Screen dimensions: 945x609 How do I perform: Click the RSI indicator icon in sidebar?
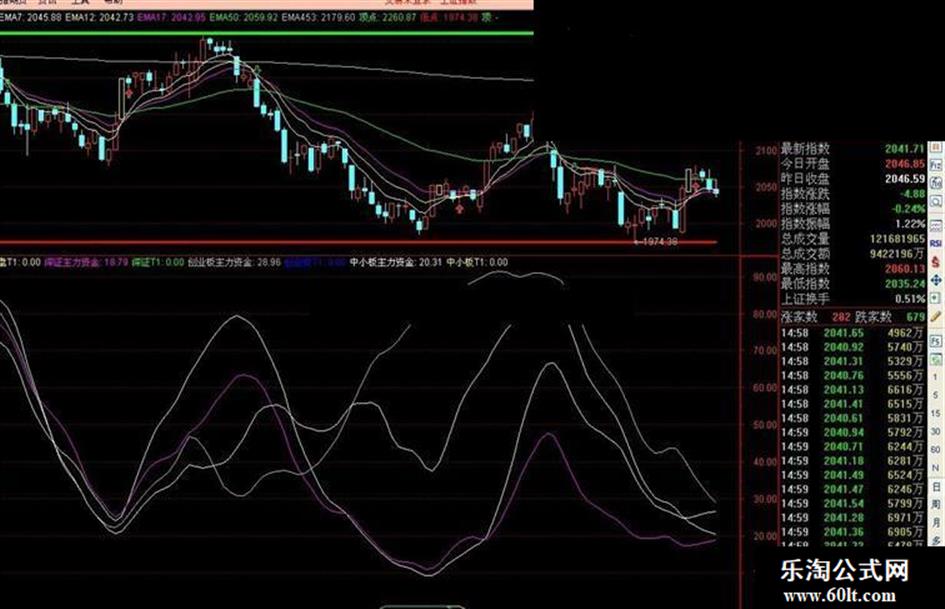[936, 244]
